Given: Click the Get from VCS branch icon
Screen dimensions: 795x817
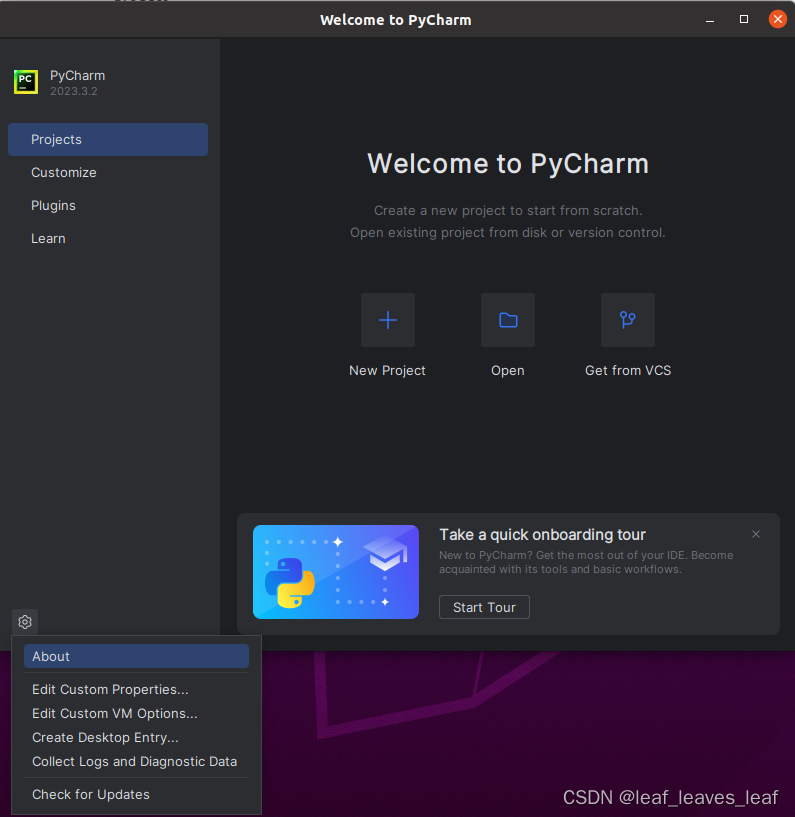Looking at the screenshot, I should 628,320.
